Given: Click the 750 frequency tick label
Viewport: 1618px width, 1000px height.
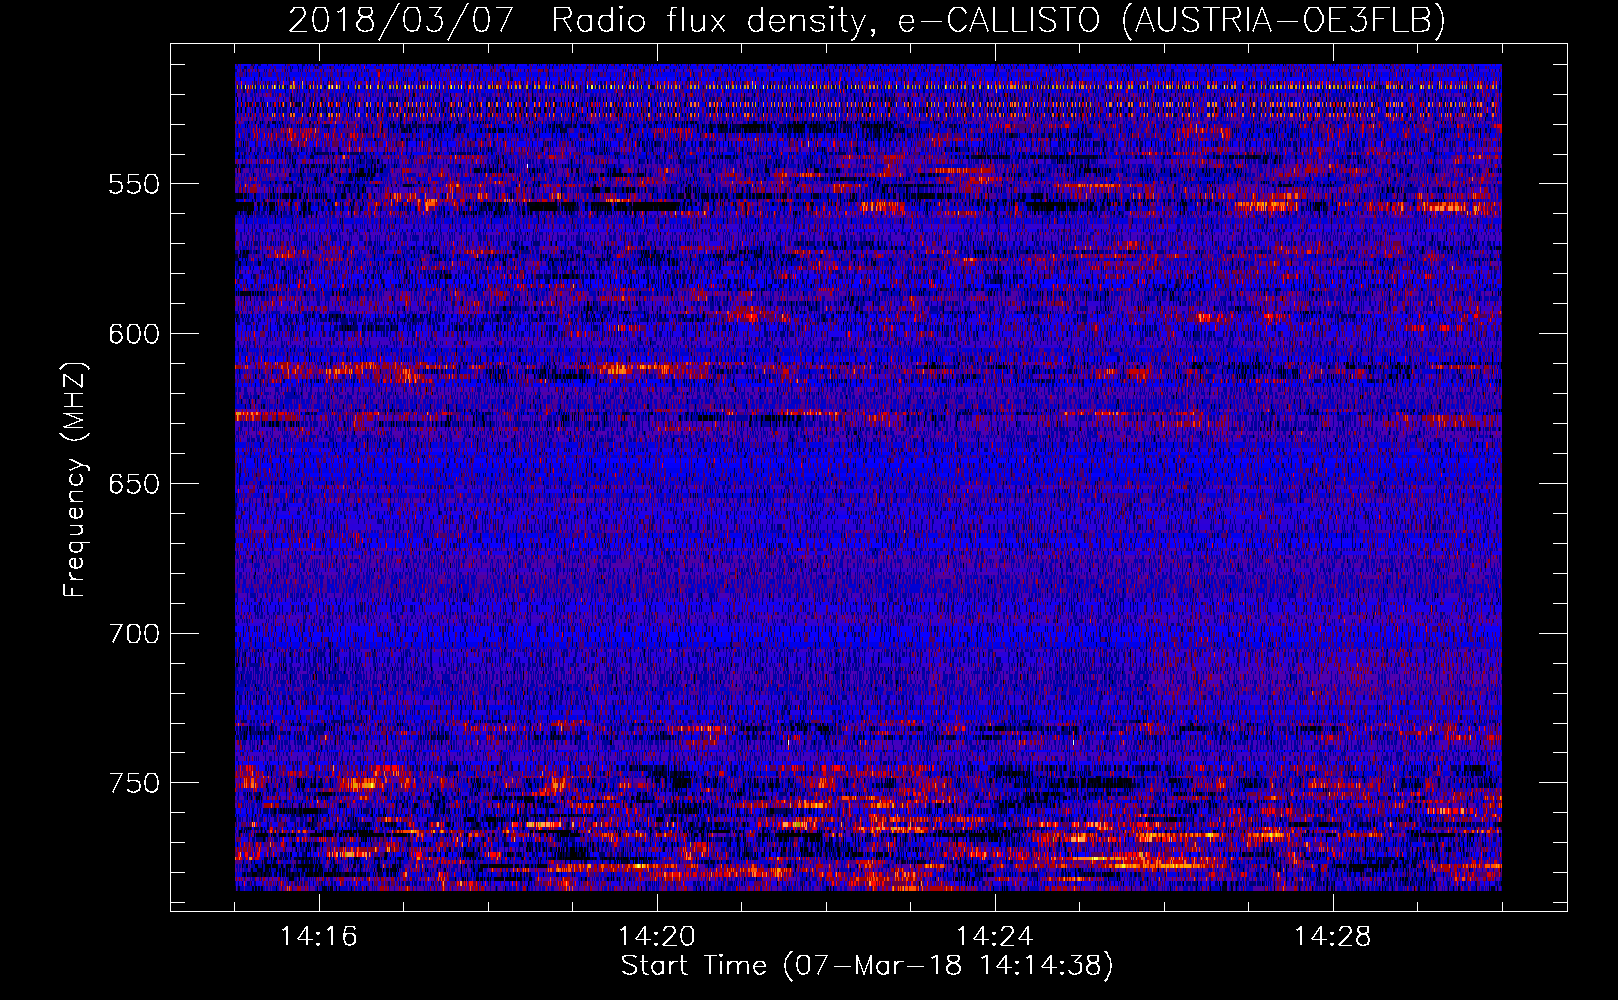Looking at the screenshot, I should [134, 783].
